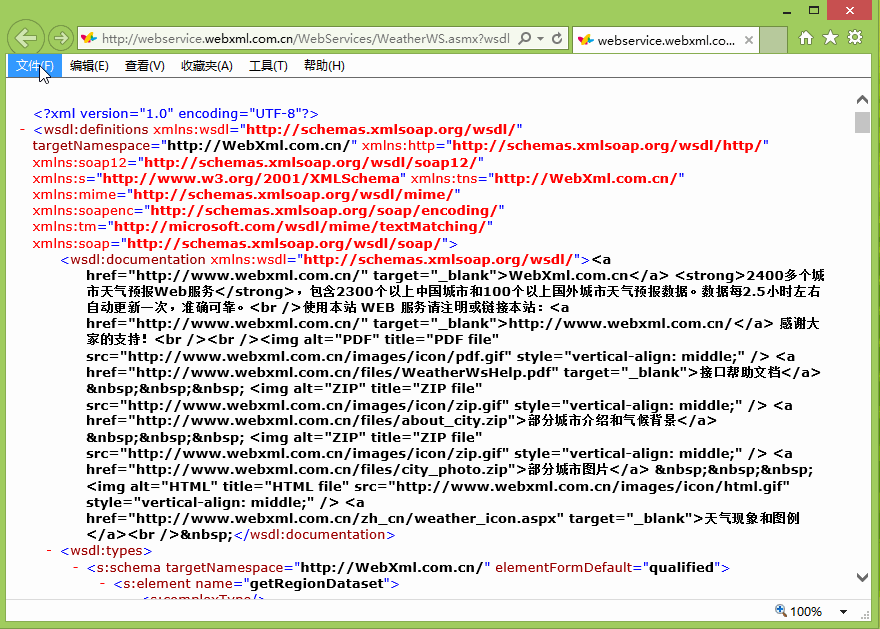Click the closing /wsdl:documentation tag
The height and width of the screenshot is (629, 880).
pyautogui.click(x=314, y=535)
